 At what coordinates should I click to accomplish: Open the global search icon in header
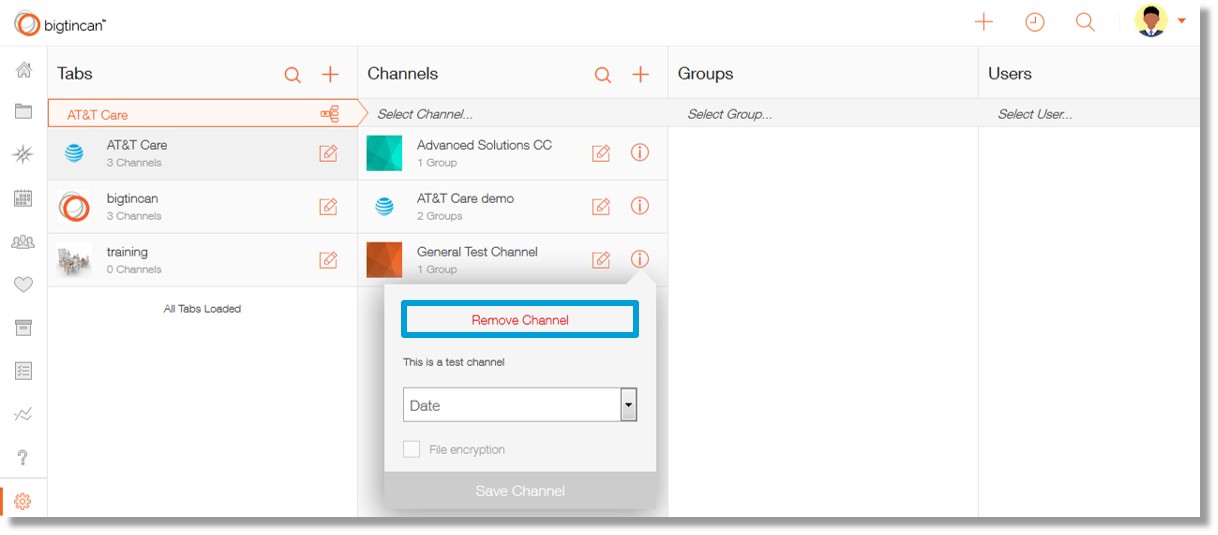pyautogui.click(x=1085, y=22)
